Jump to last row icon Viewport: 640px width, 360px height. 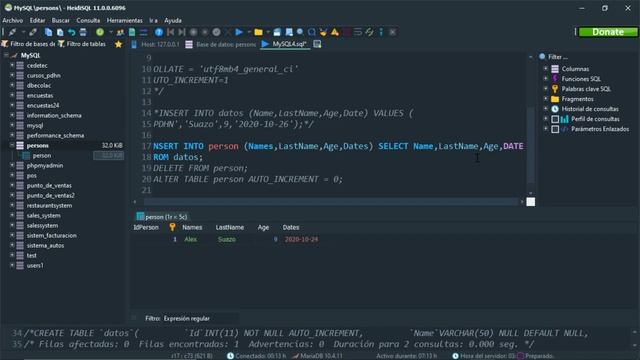[182, 32]
